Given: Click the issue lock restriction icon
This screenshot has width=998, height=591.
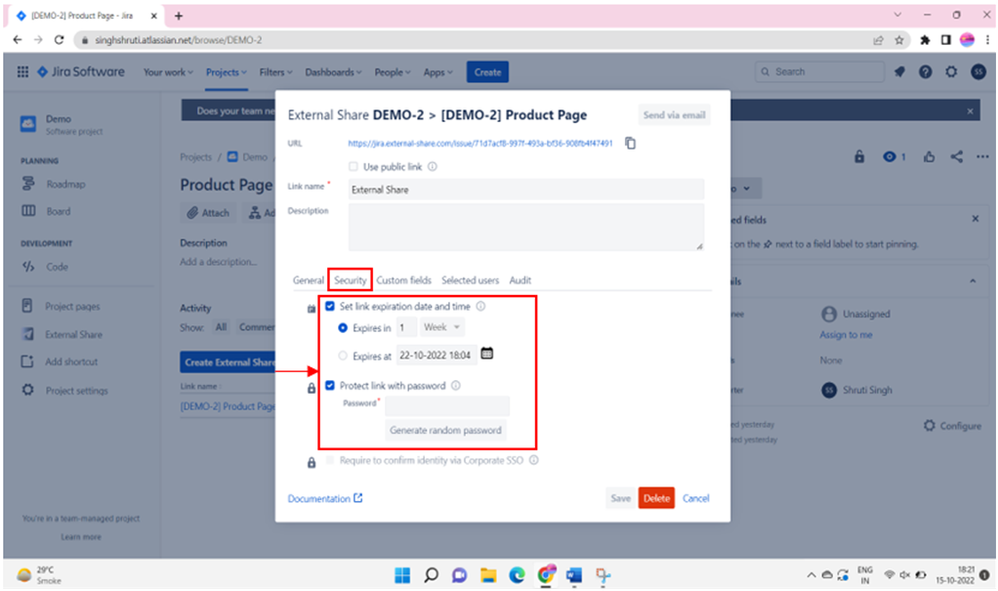Looking at the screenshot, I should click(859, 156).
